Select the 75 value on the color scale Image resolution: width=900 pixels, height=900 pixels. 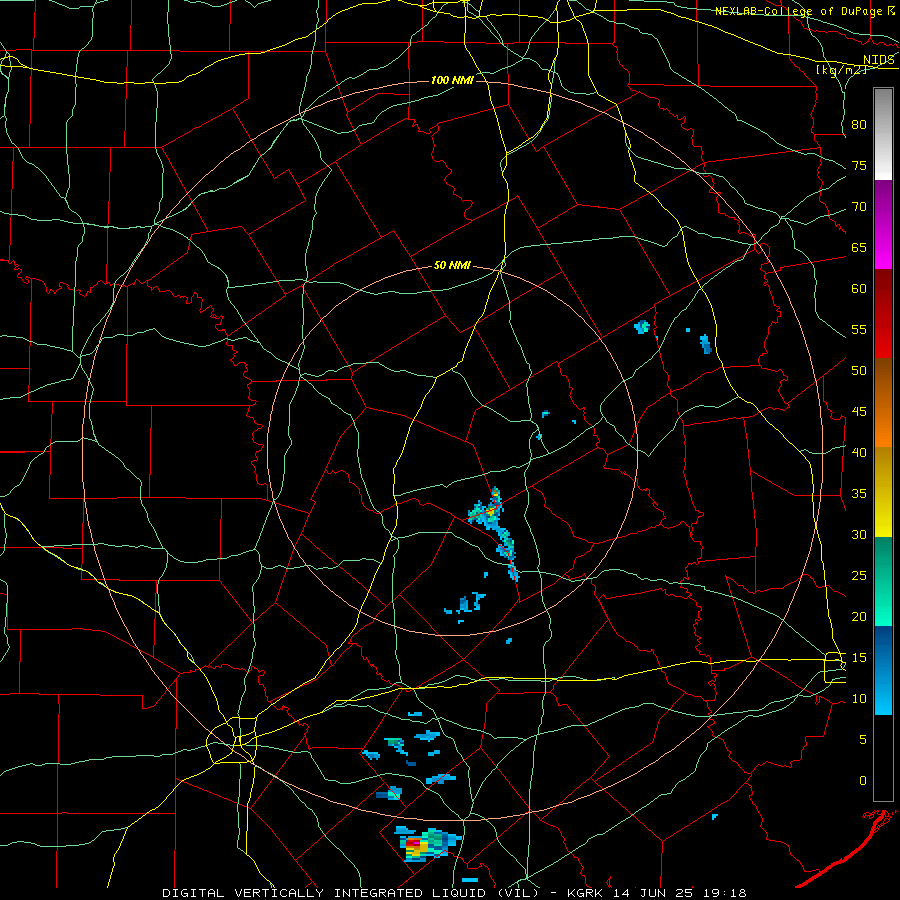(859, 166)
